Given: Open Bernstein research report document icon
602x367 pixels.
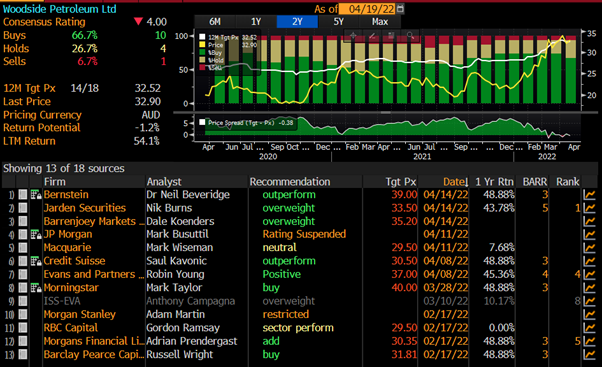Looking at the screenshot, I should pos(36,195).
